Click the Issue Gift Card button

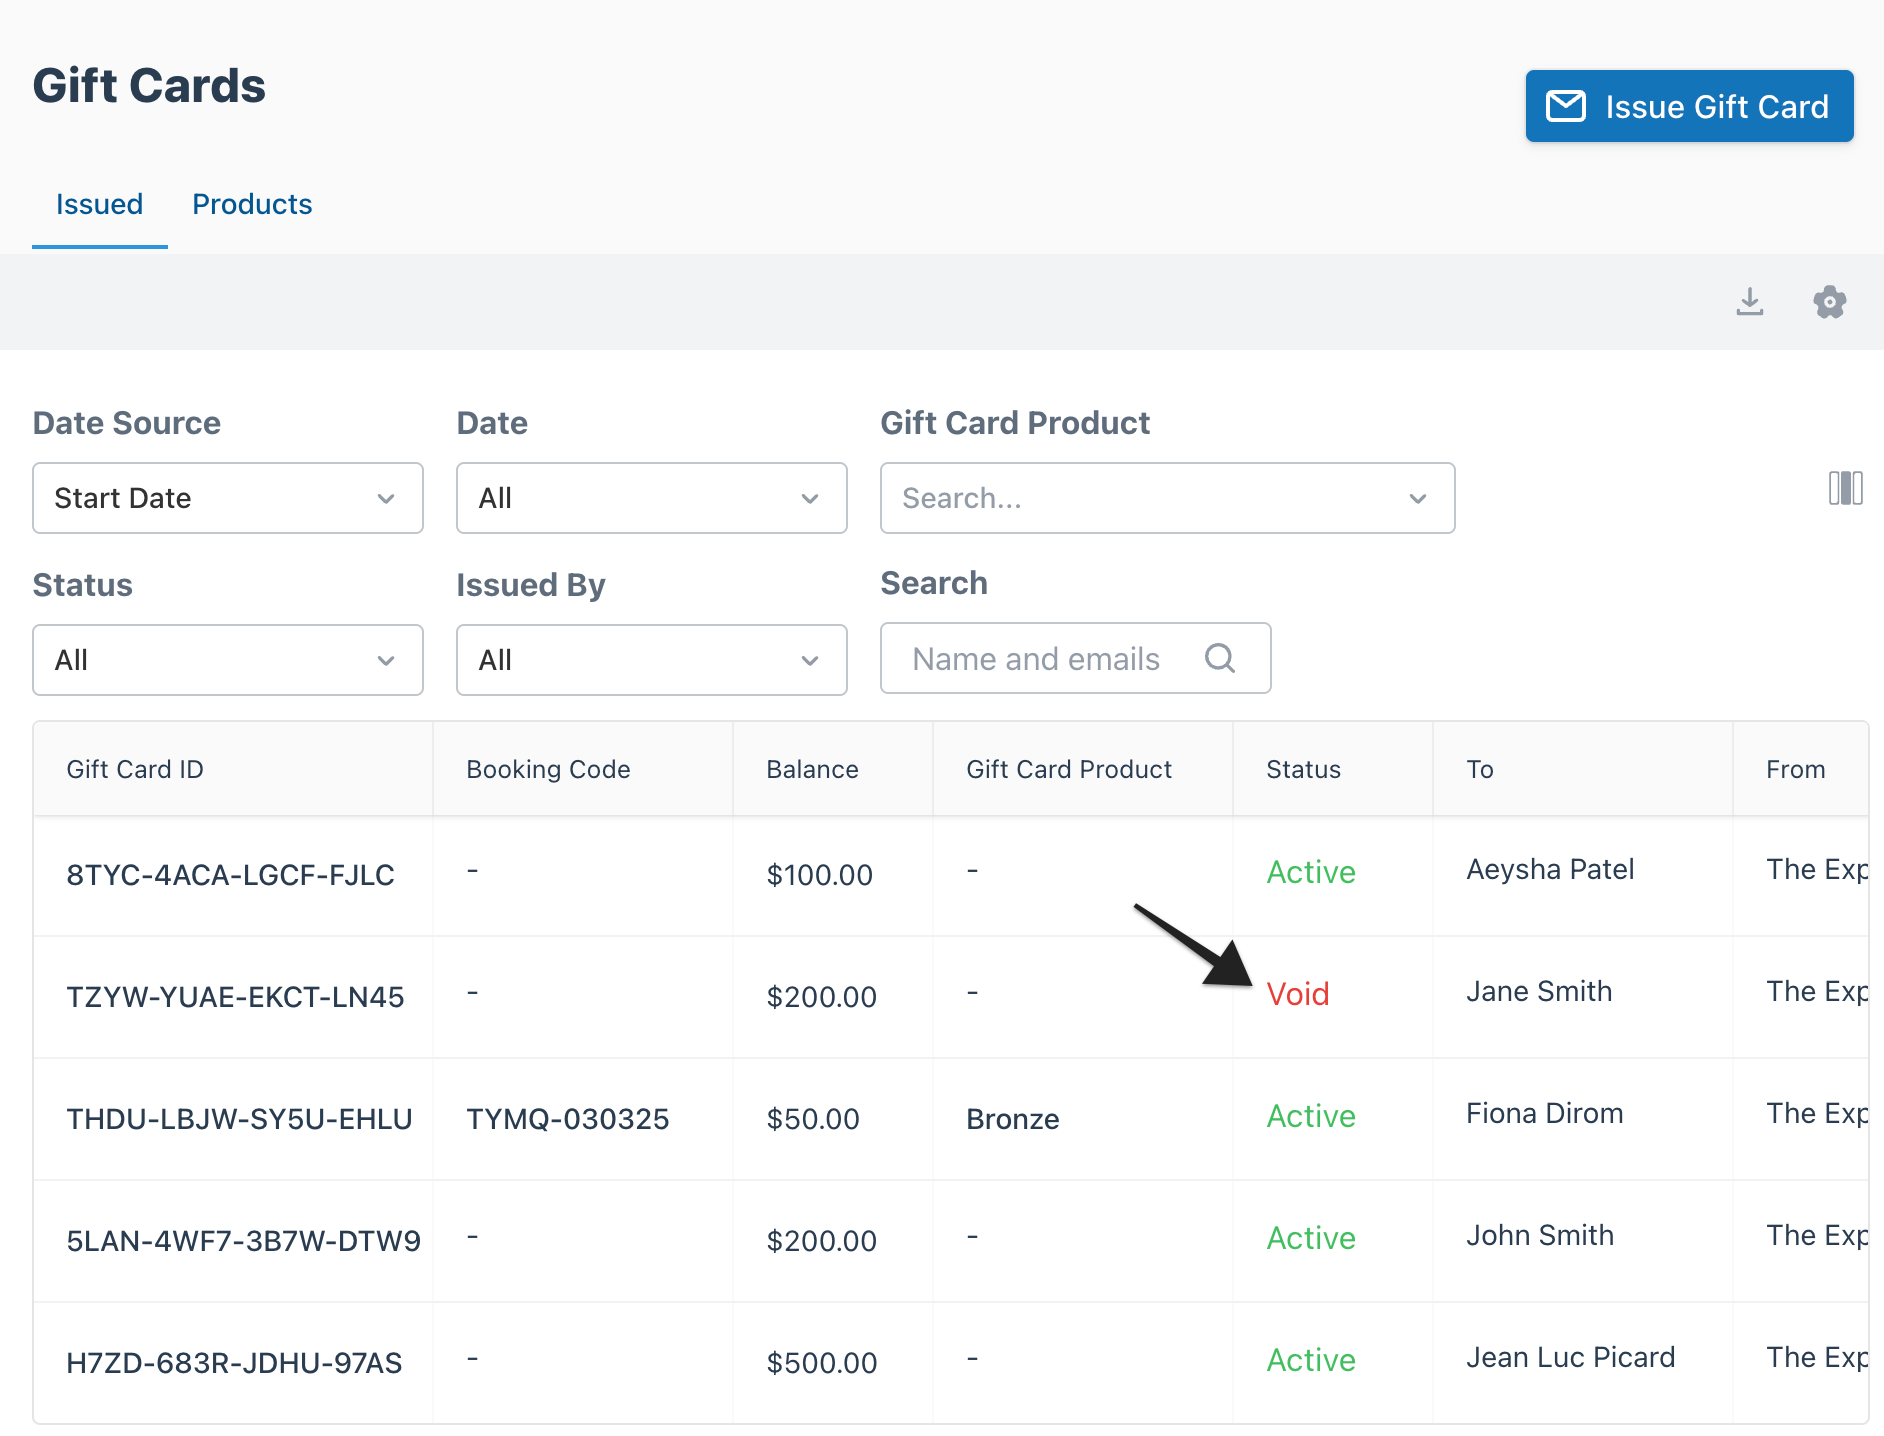point(1690,106)
